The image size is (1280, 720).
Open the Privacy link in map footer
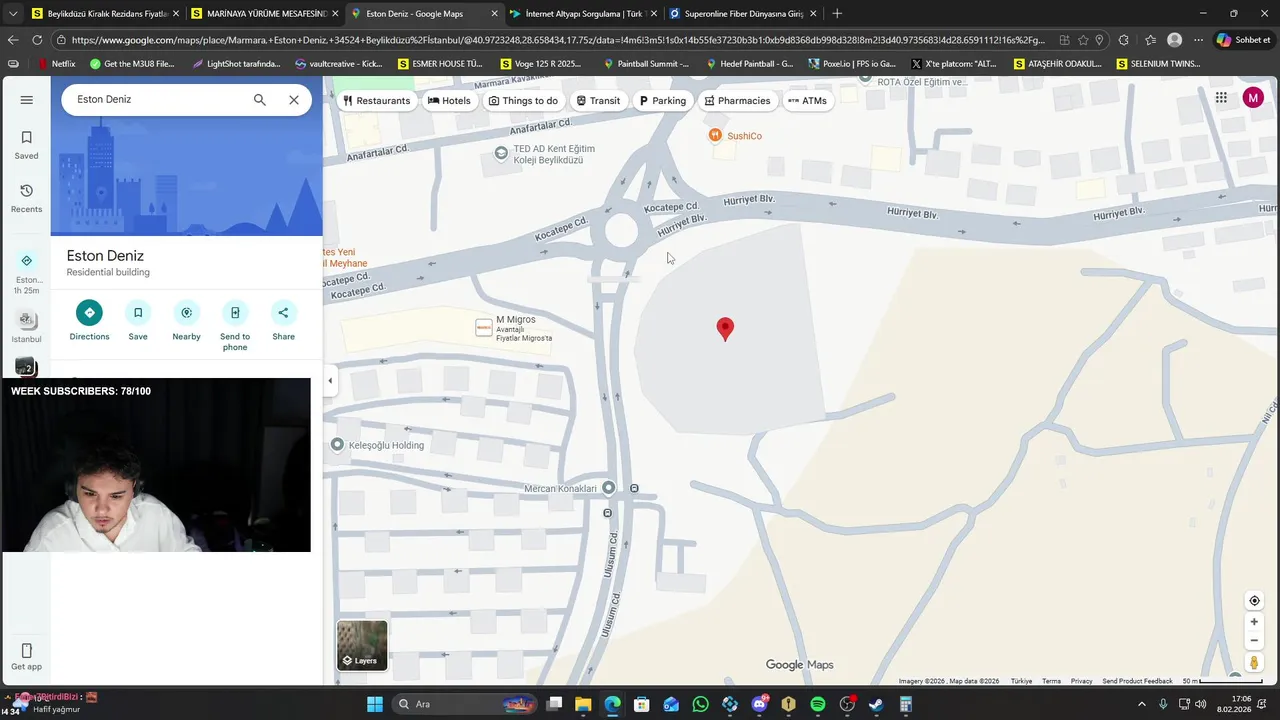coord(1081,681)
